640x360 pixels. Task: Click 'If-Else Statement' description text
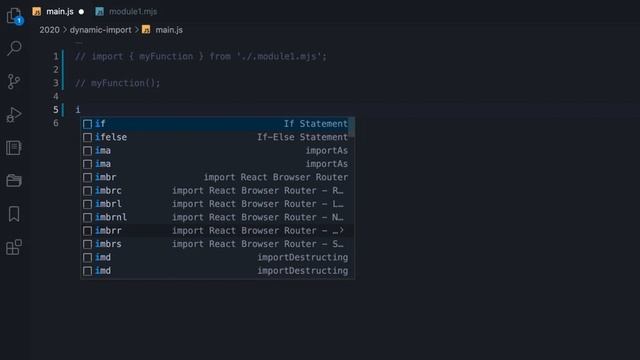pos(302,137)
